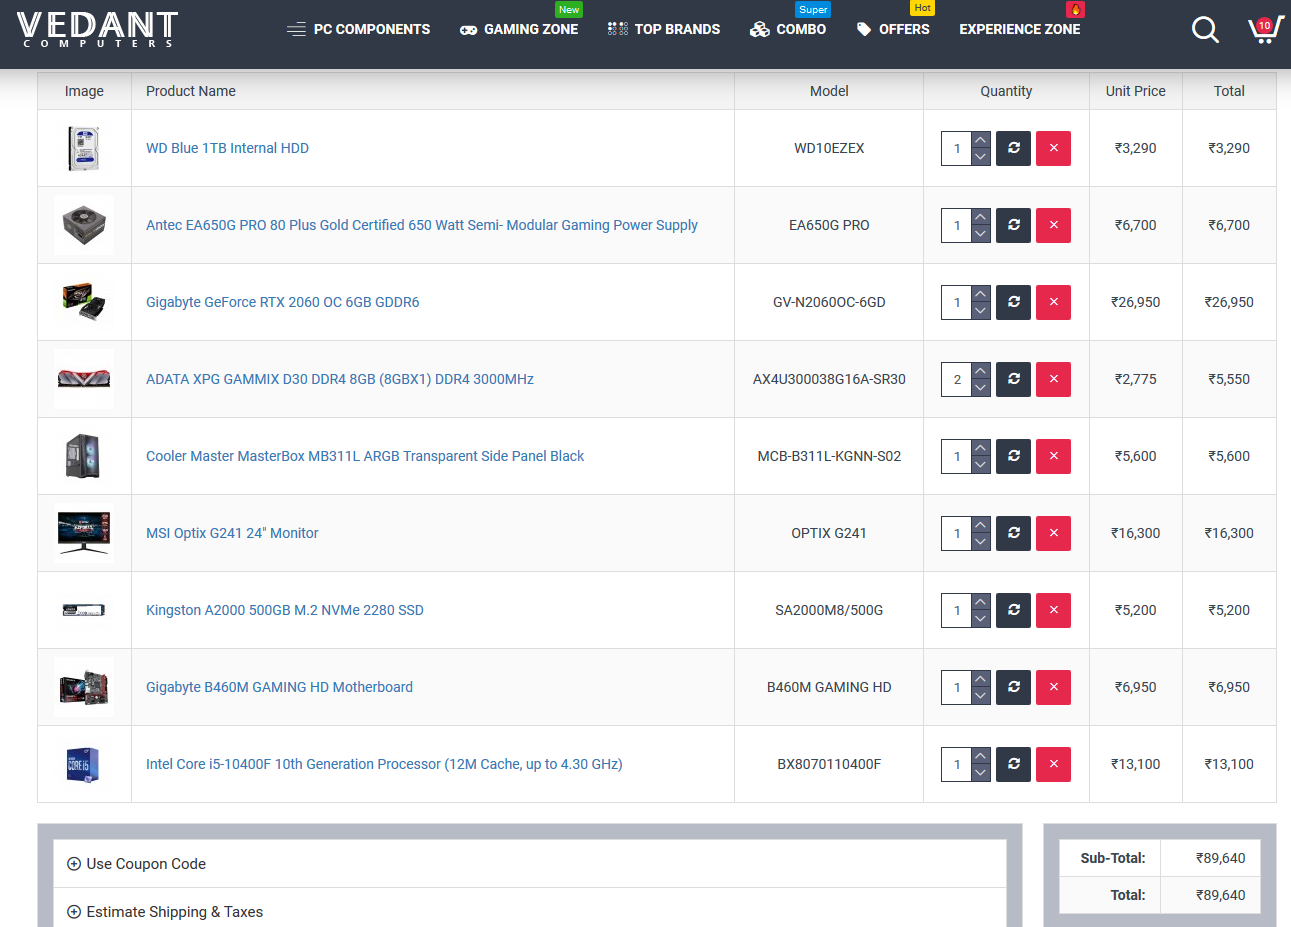Click model text GV-N2060OC-6GD
Screen dimensions: 1291x927
tap(829, 302)
